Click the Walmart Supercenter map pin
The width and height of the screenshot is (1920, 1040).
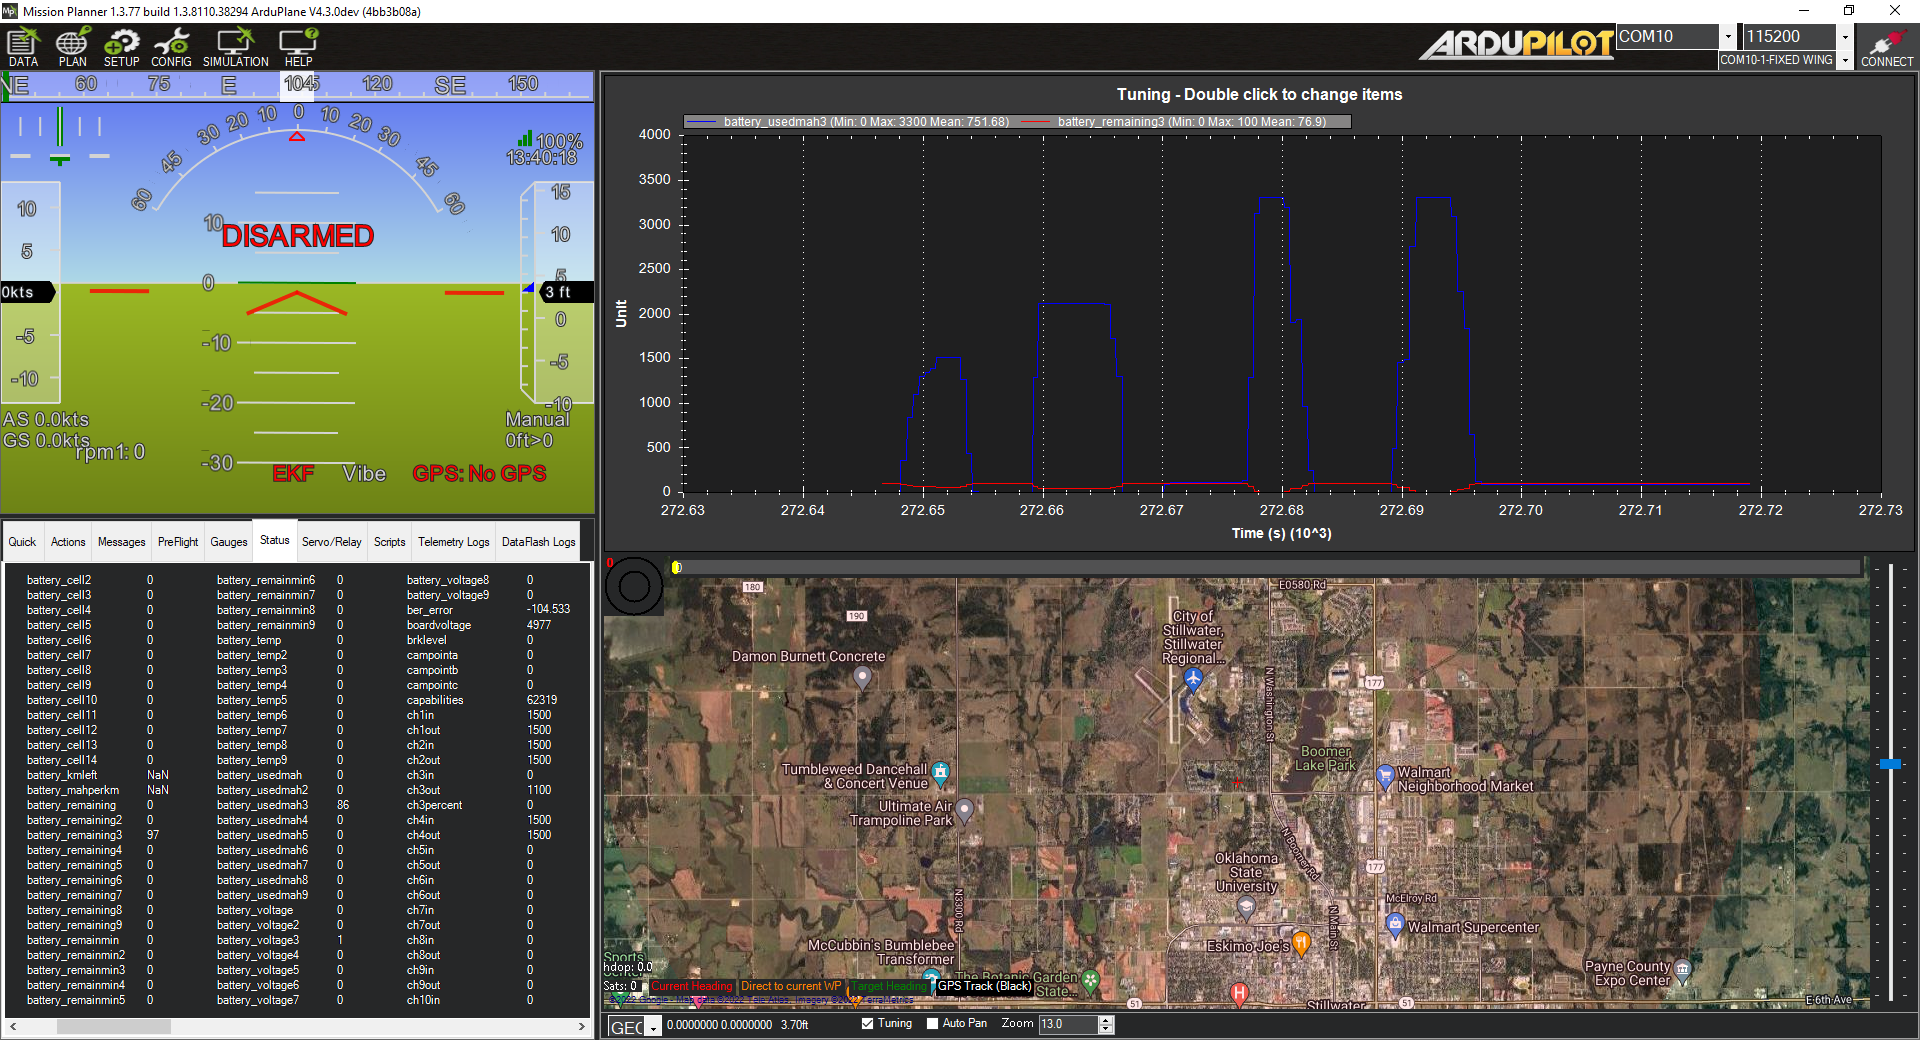[1395, 925]
